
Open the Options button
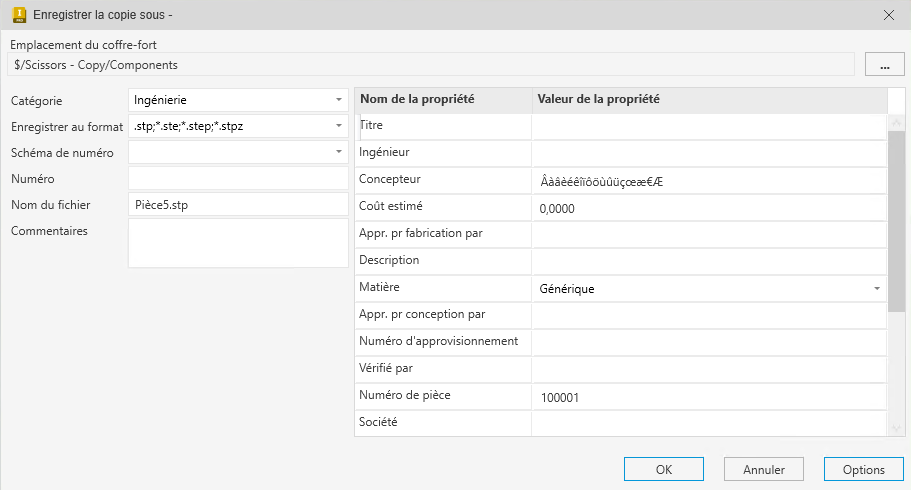[863, 469]
